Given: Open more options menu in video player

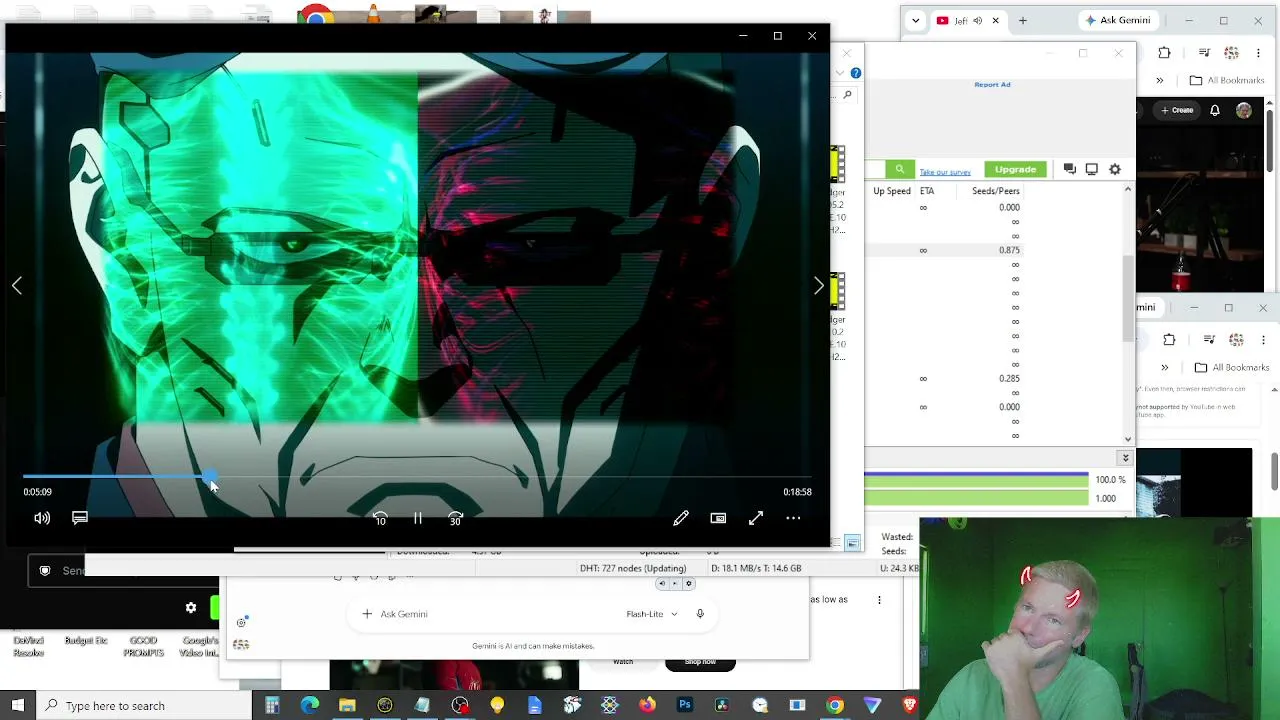Looking at the screenshot, I should pos(793,518).
